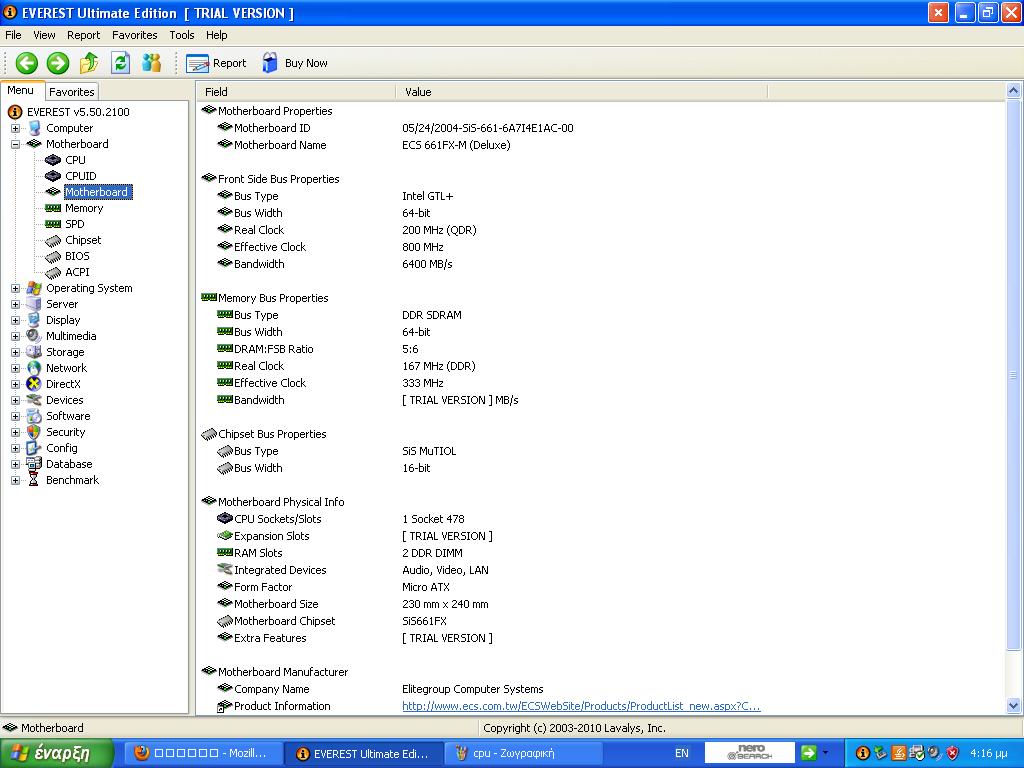Select the CPUID chip icon in tree
The image size is (1024, 768).
53,176
